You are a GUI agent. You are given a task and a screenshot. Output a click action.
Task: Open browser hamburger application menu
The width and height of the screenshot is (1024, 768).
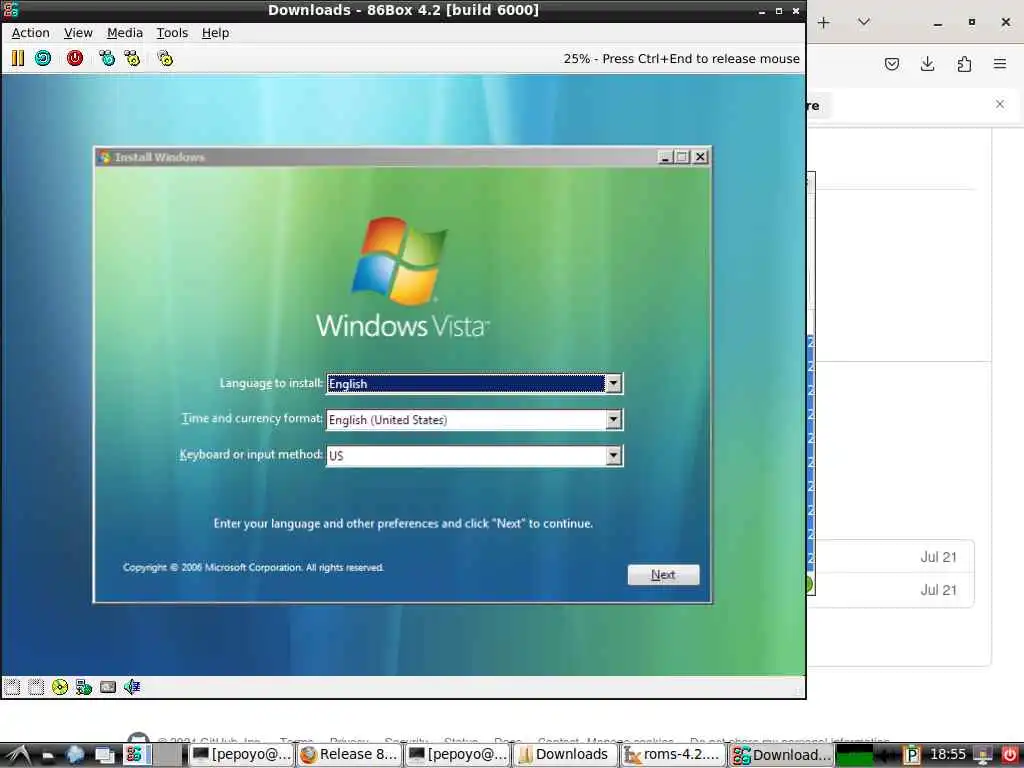click(x=1000, y=63)
